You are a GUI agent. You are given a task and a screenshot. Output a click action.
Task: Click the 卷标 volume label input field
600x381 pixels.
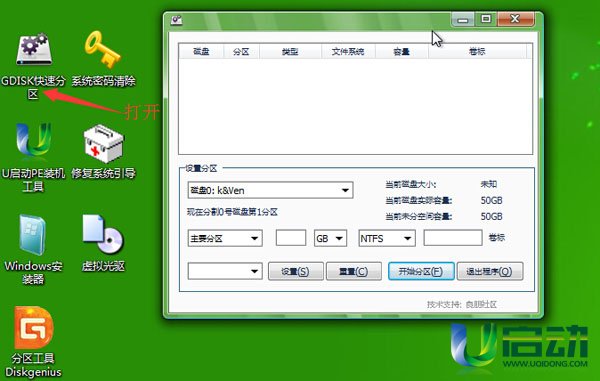[453, 238]
